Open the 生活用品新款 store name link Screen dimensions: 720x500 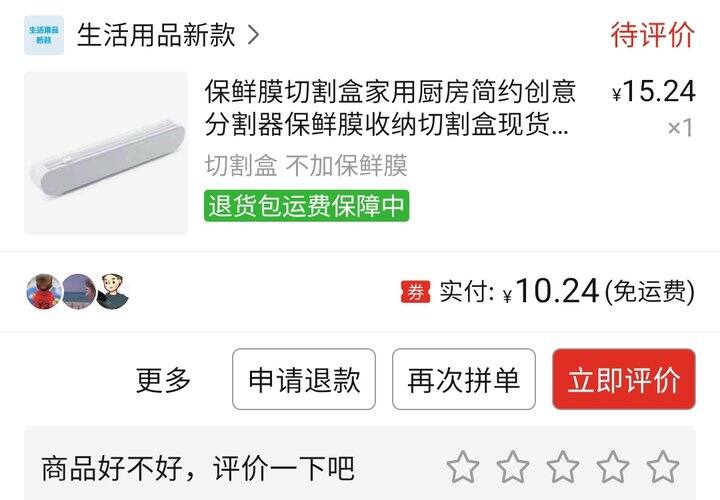pos(156,35)
